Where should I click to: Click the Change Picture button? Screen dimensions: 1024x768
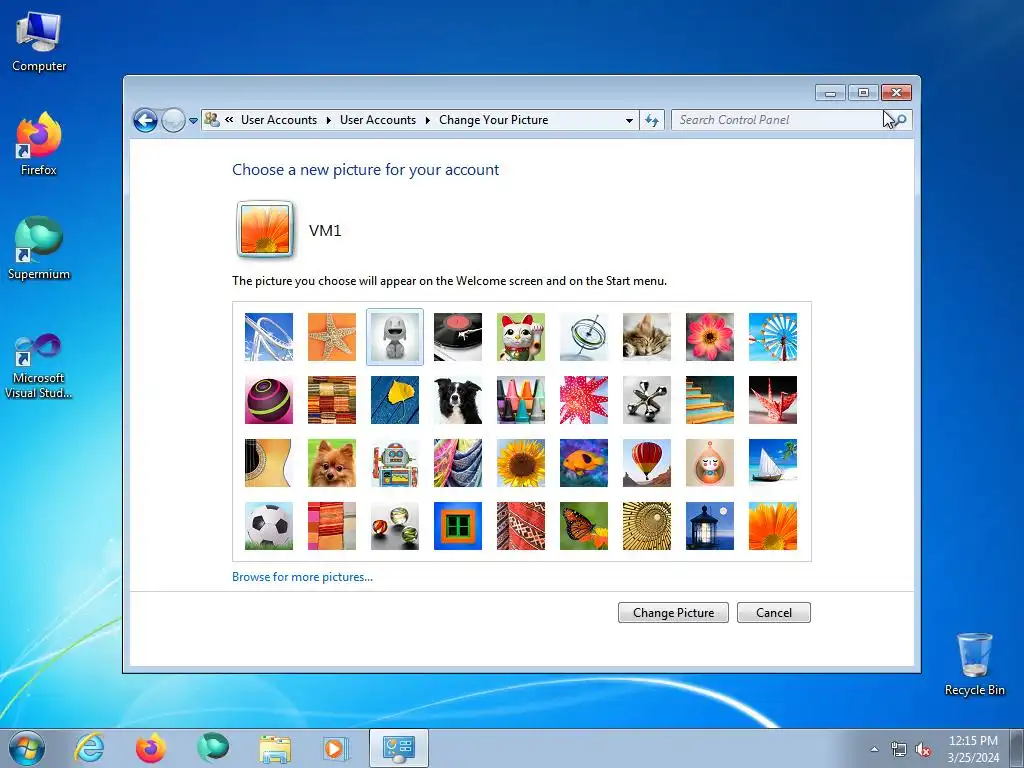pyautogui.click(x=673, y=613)
